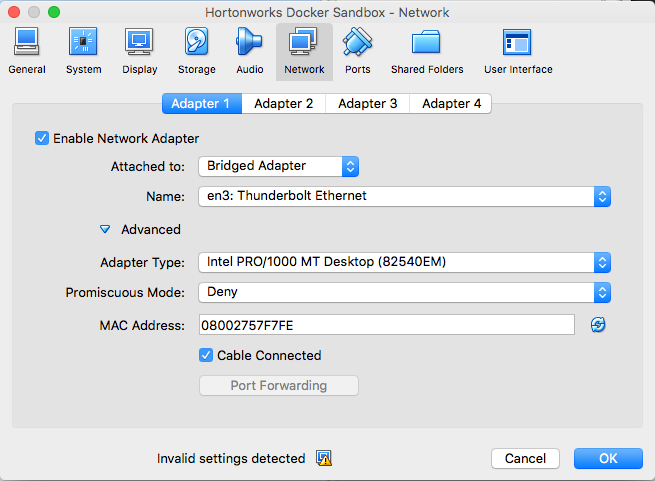This screenshot has width=655, height=481.
Task: Open the Storage settings section
Action: tap(196, 51)
